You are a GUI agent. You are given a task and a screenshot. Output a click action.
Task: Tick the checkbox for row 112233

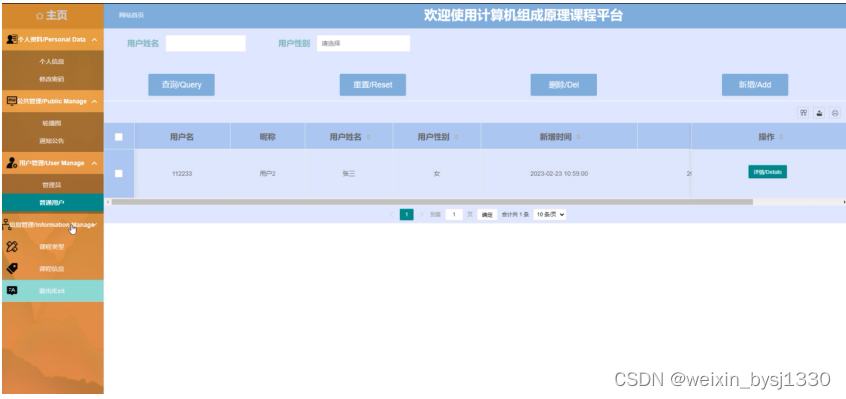point(119,174)
